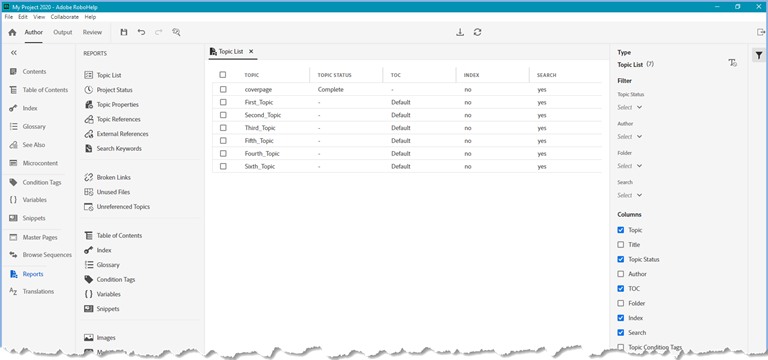
Task: Go to the Home icon
Action: coord(13,32)
